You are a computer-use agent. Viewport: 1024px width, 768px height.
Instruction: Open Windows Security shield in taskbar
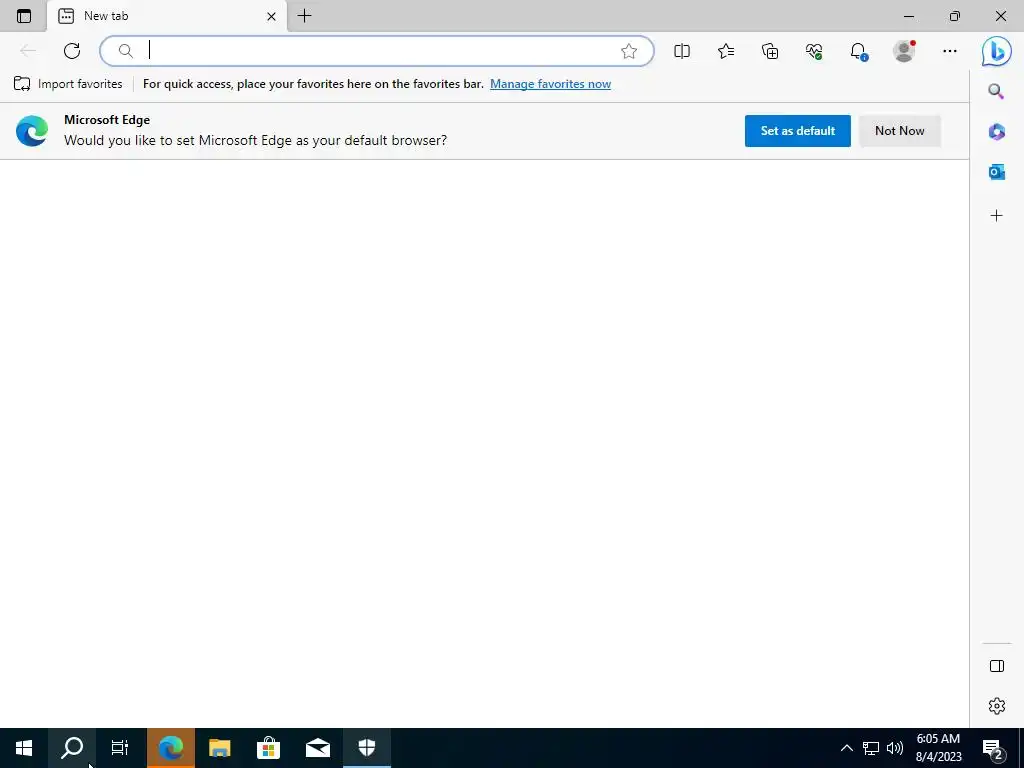point(367,748)
